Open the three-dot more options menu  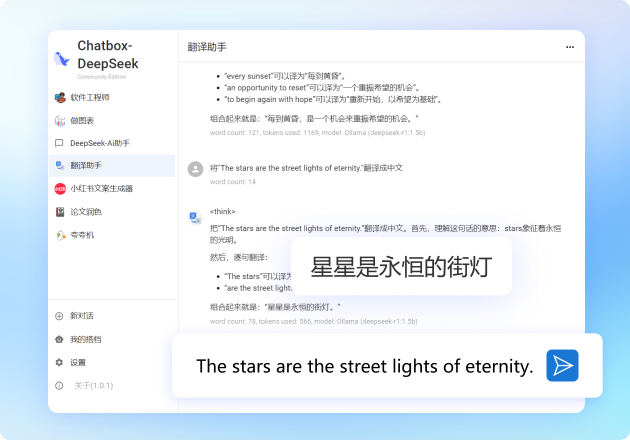tap(570, 47)
